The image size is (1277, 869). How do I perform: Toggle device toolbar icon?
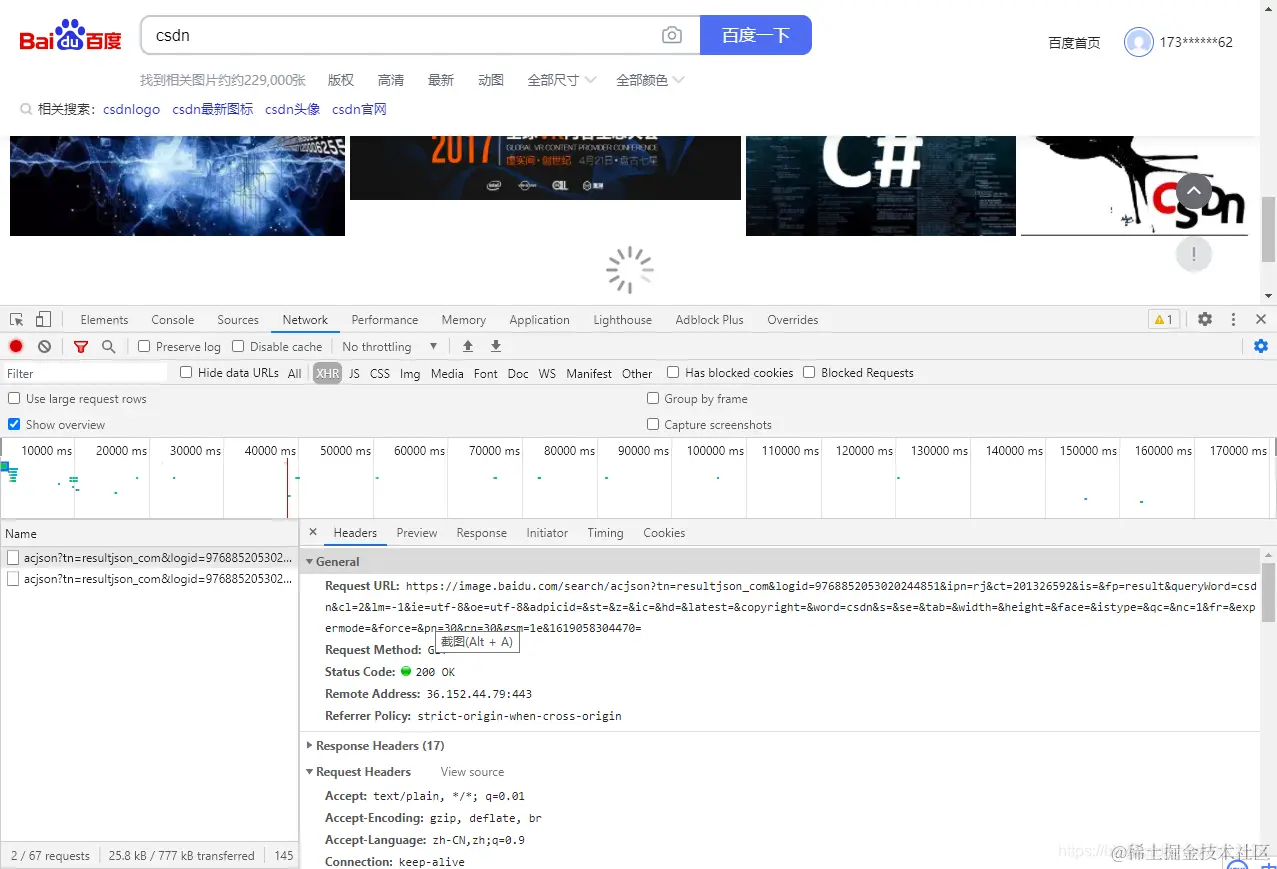[x=43, y=320]
